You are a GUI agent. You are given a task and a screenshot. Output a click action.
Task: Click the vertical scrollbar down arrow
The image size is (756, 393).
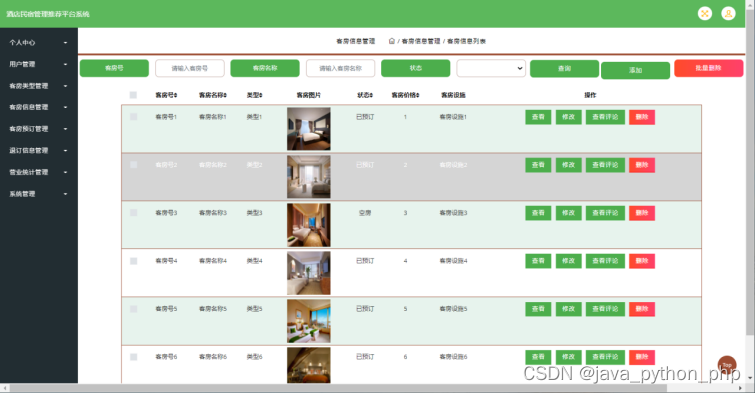[750, 378]
